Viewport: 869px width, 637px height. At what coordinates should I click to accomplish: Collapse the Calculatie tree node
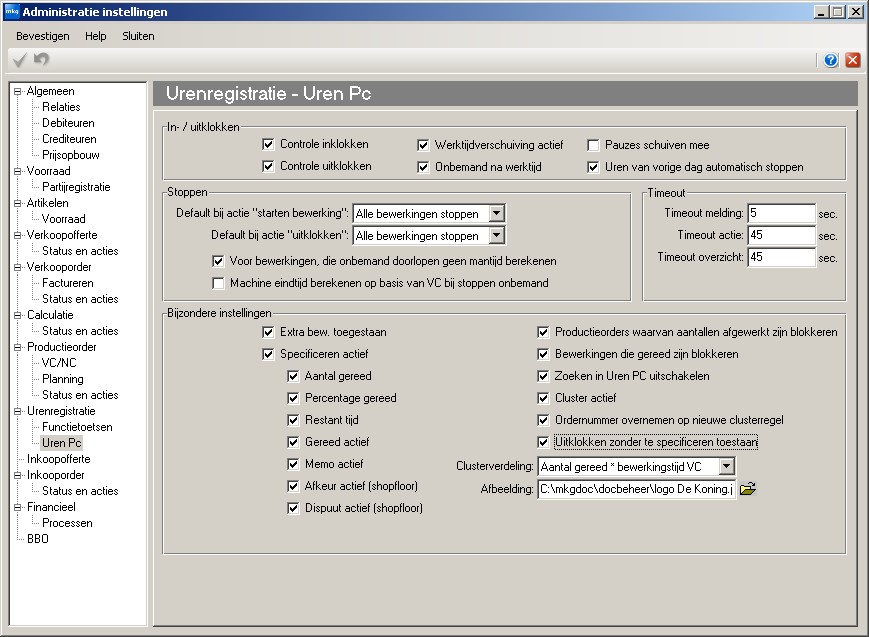[x=18, y=315]
